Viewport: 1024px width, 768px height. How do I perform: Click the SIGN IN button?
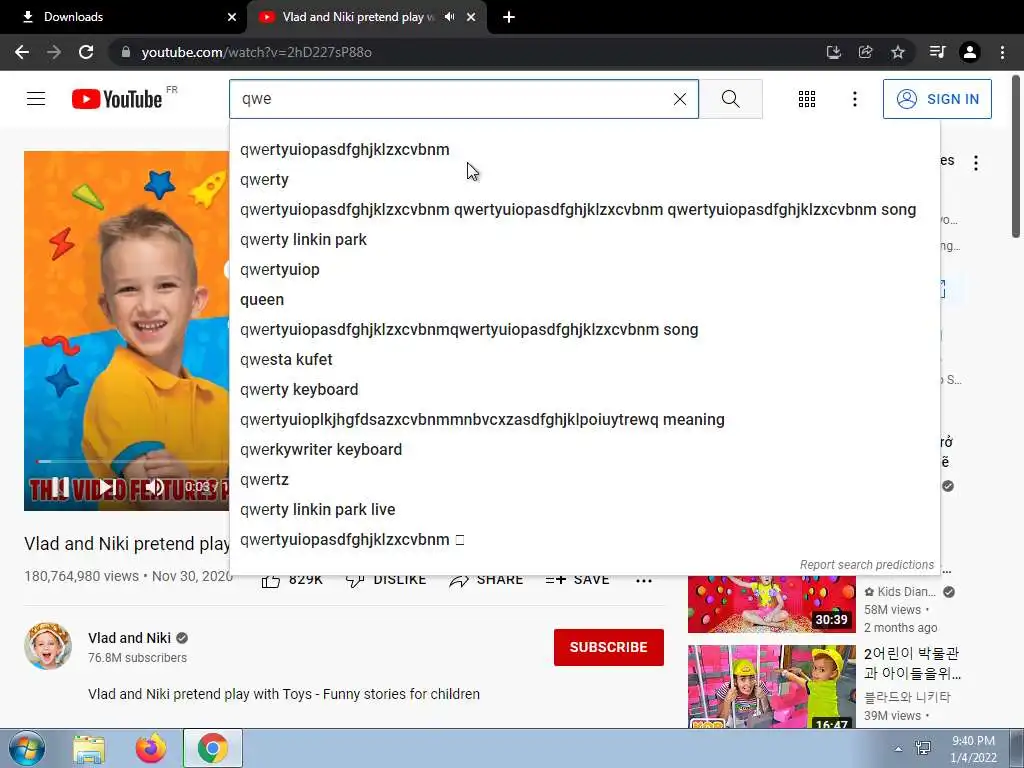(x=937, y=99)
